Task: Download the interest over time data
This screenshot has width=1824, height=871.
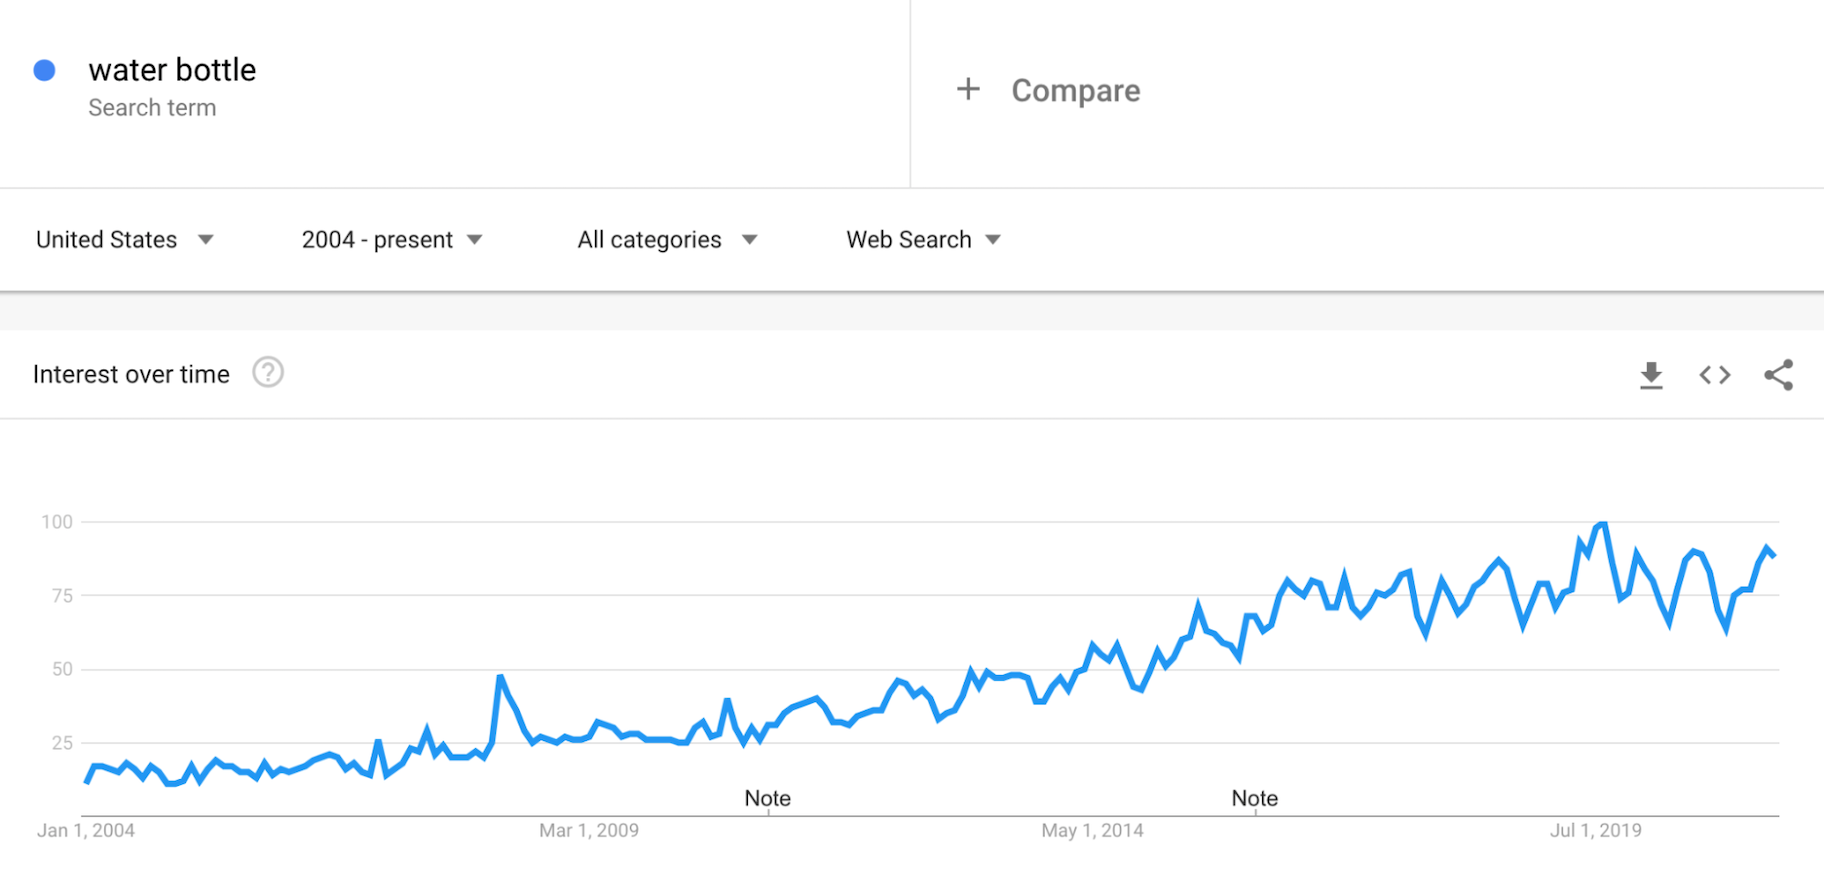Action: [x=1651, y=375]
